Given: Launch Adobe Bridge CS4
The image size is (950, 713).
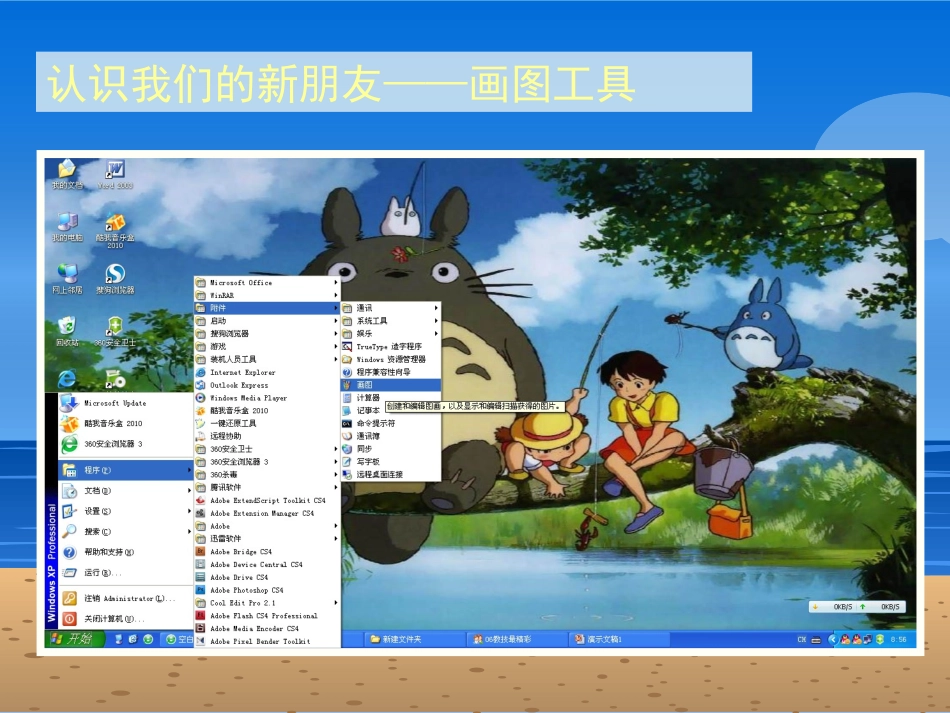Looking at the screenshot, I should pos(267,552).
